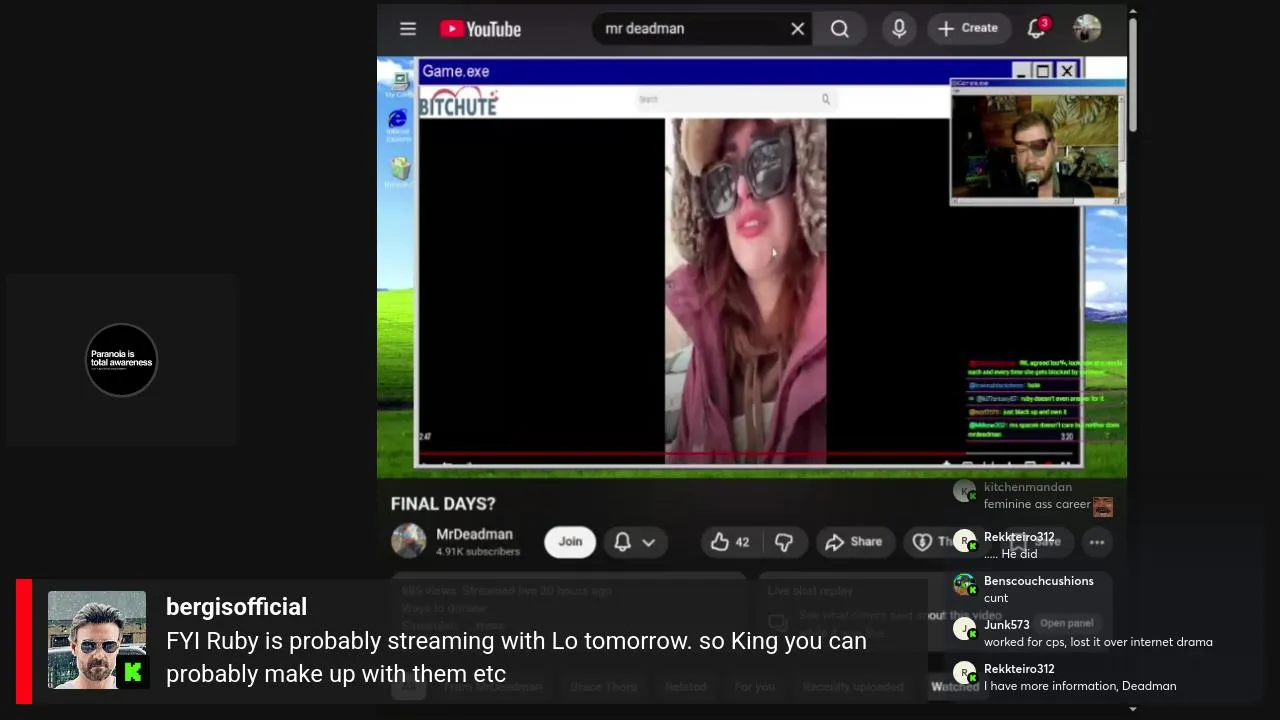Open the account avatar menu

[x=1086, y=28]
